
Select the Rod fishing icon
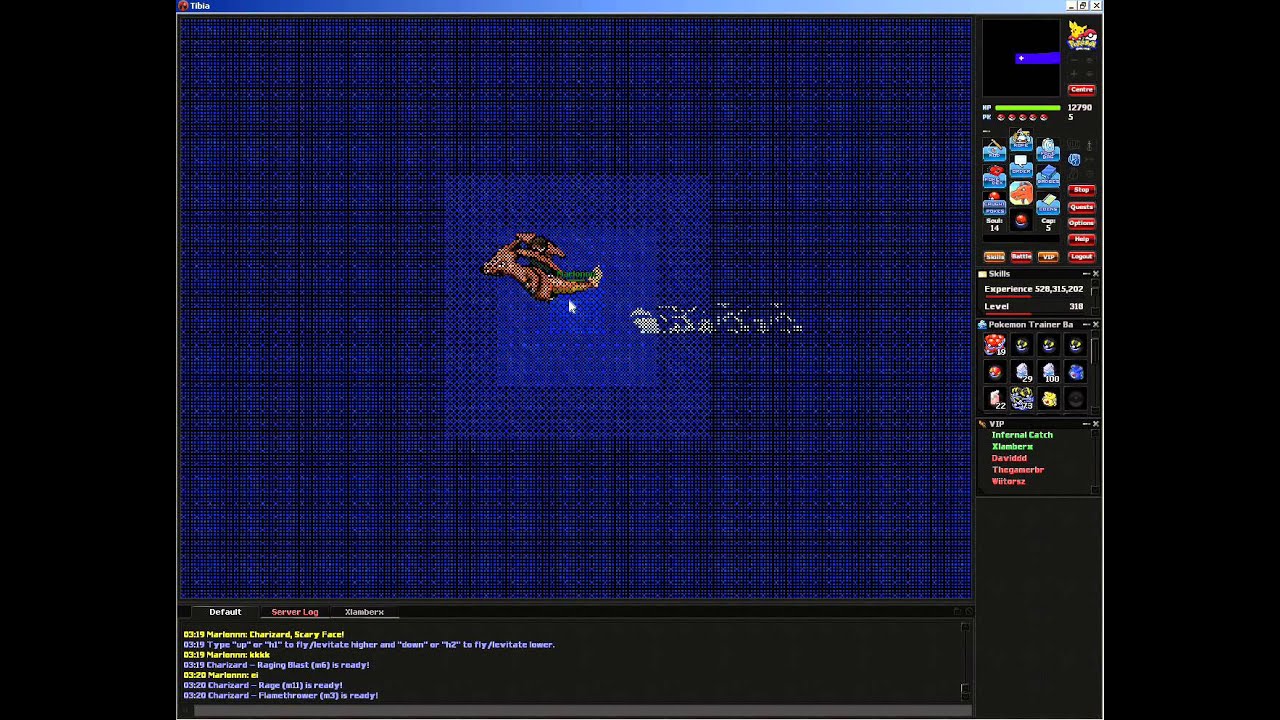coord(994,150)
